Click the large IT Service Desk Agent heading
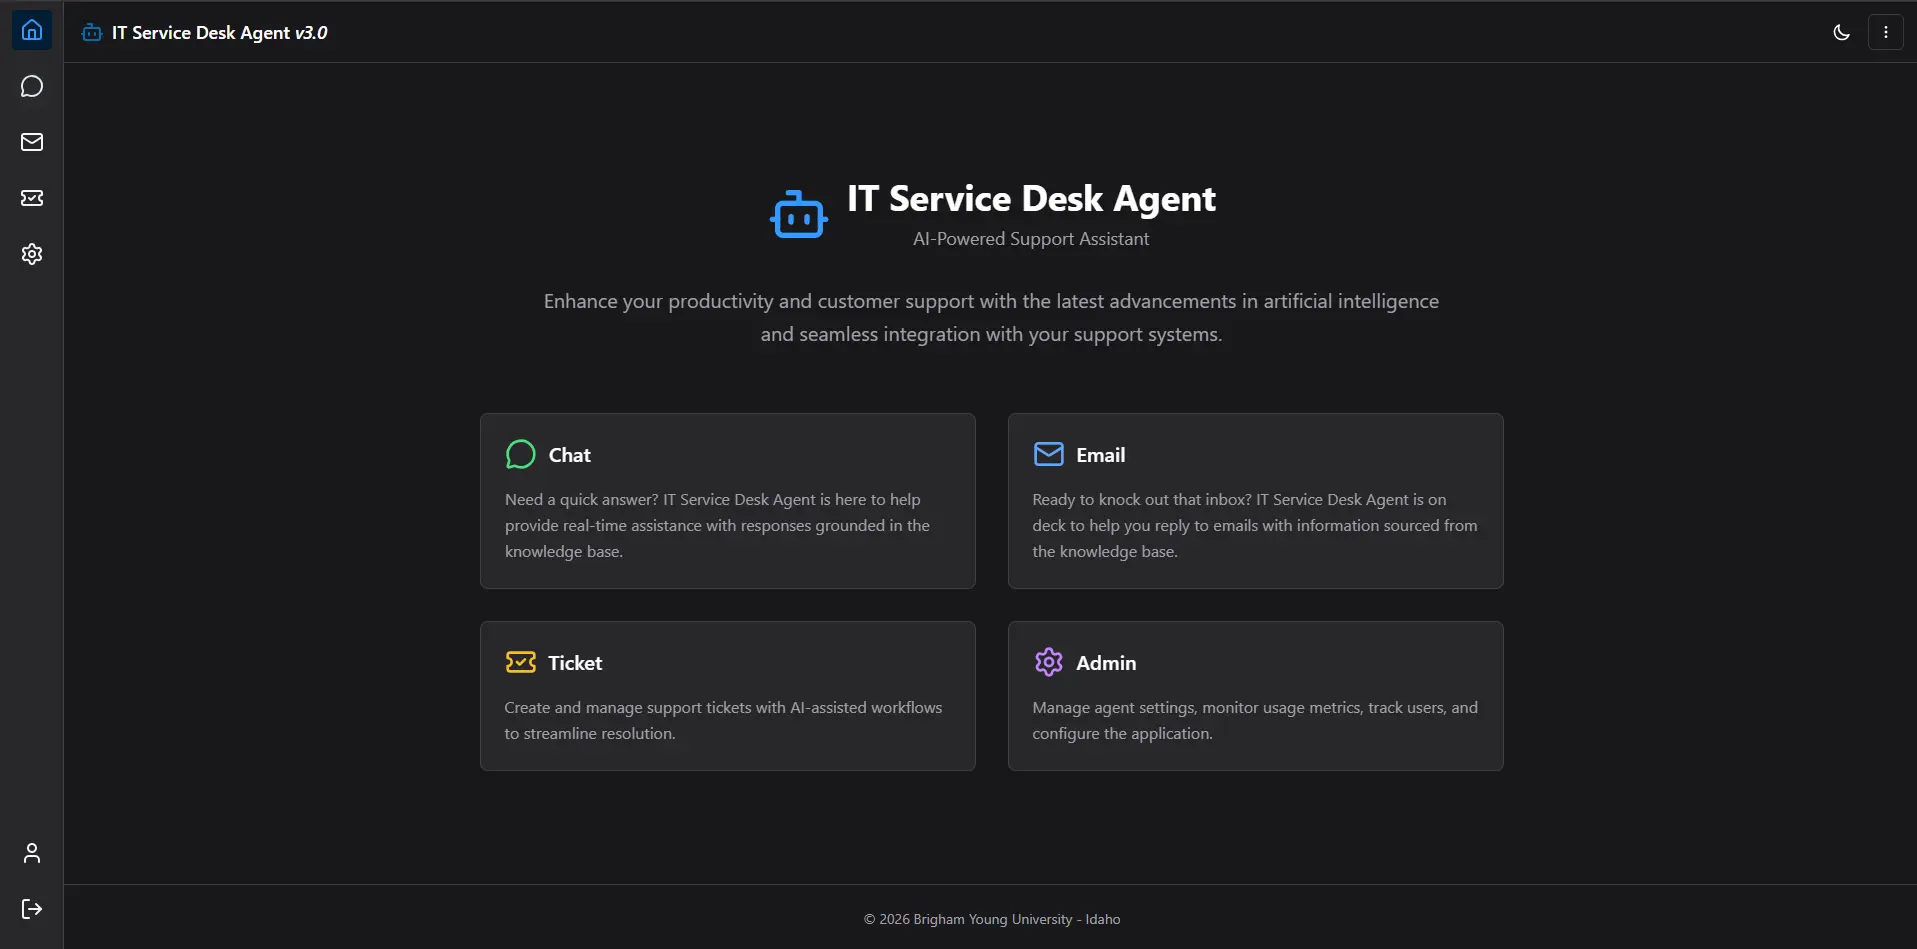1917x949 pixels. (x=1031, y=199)
